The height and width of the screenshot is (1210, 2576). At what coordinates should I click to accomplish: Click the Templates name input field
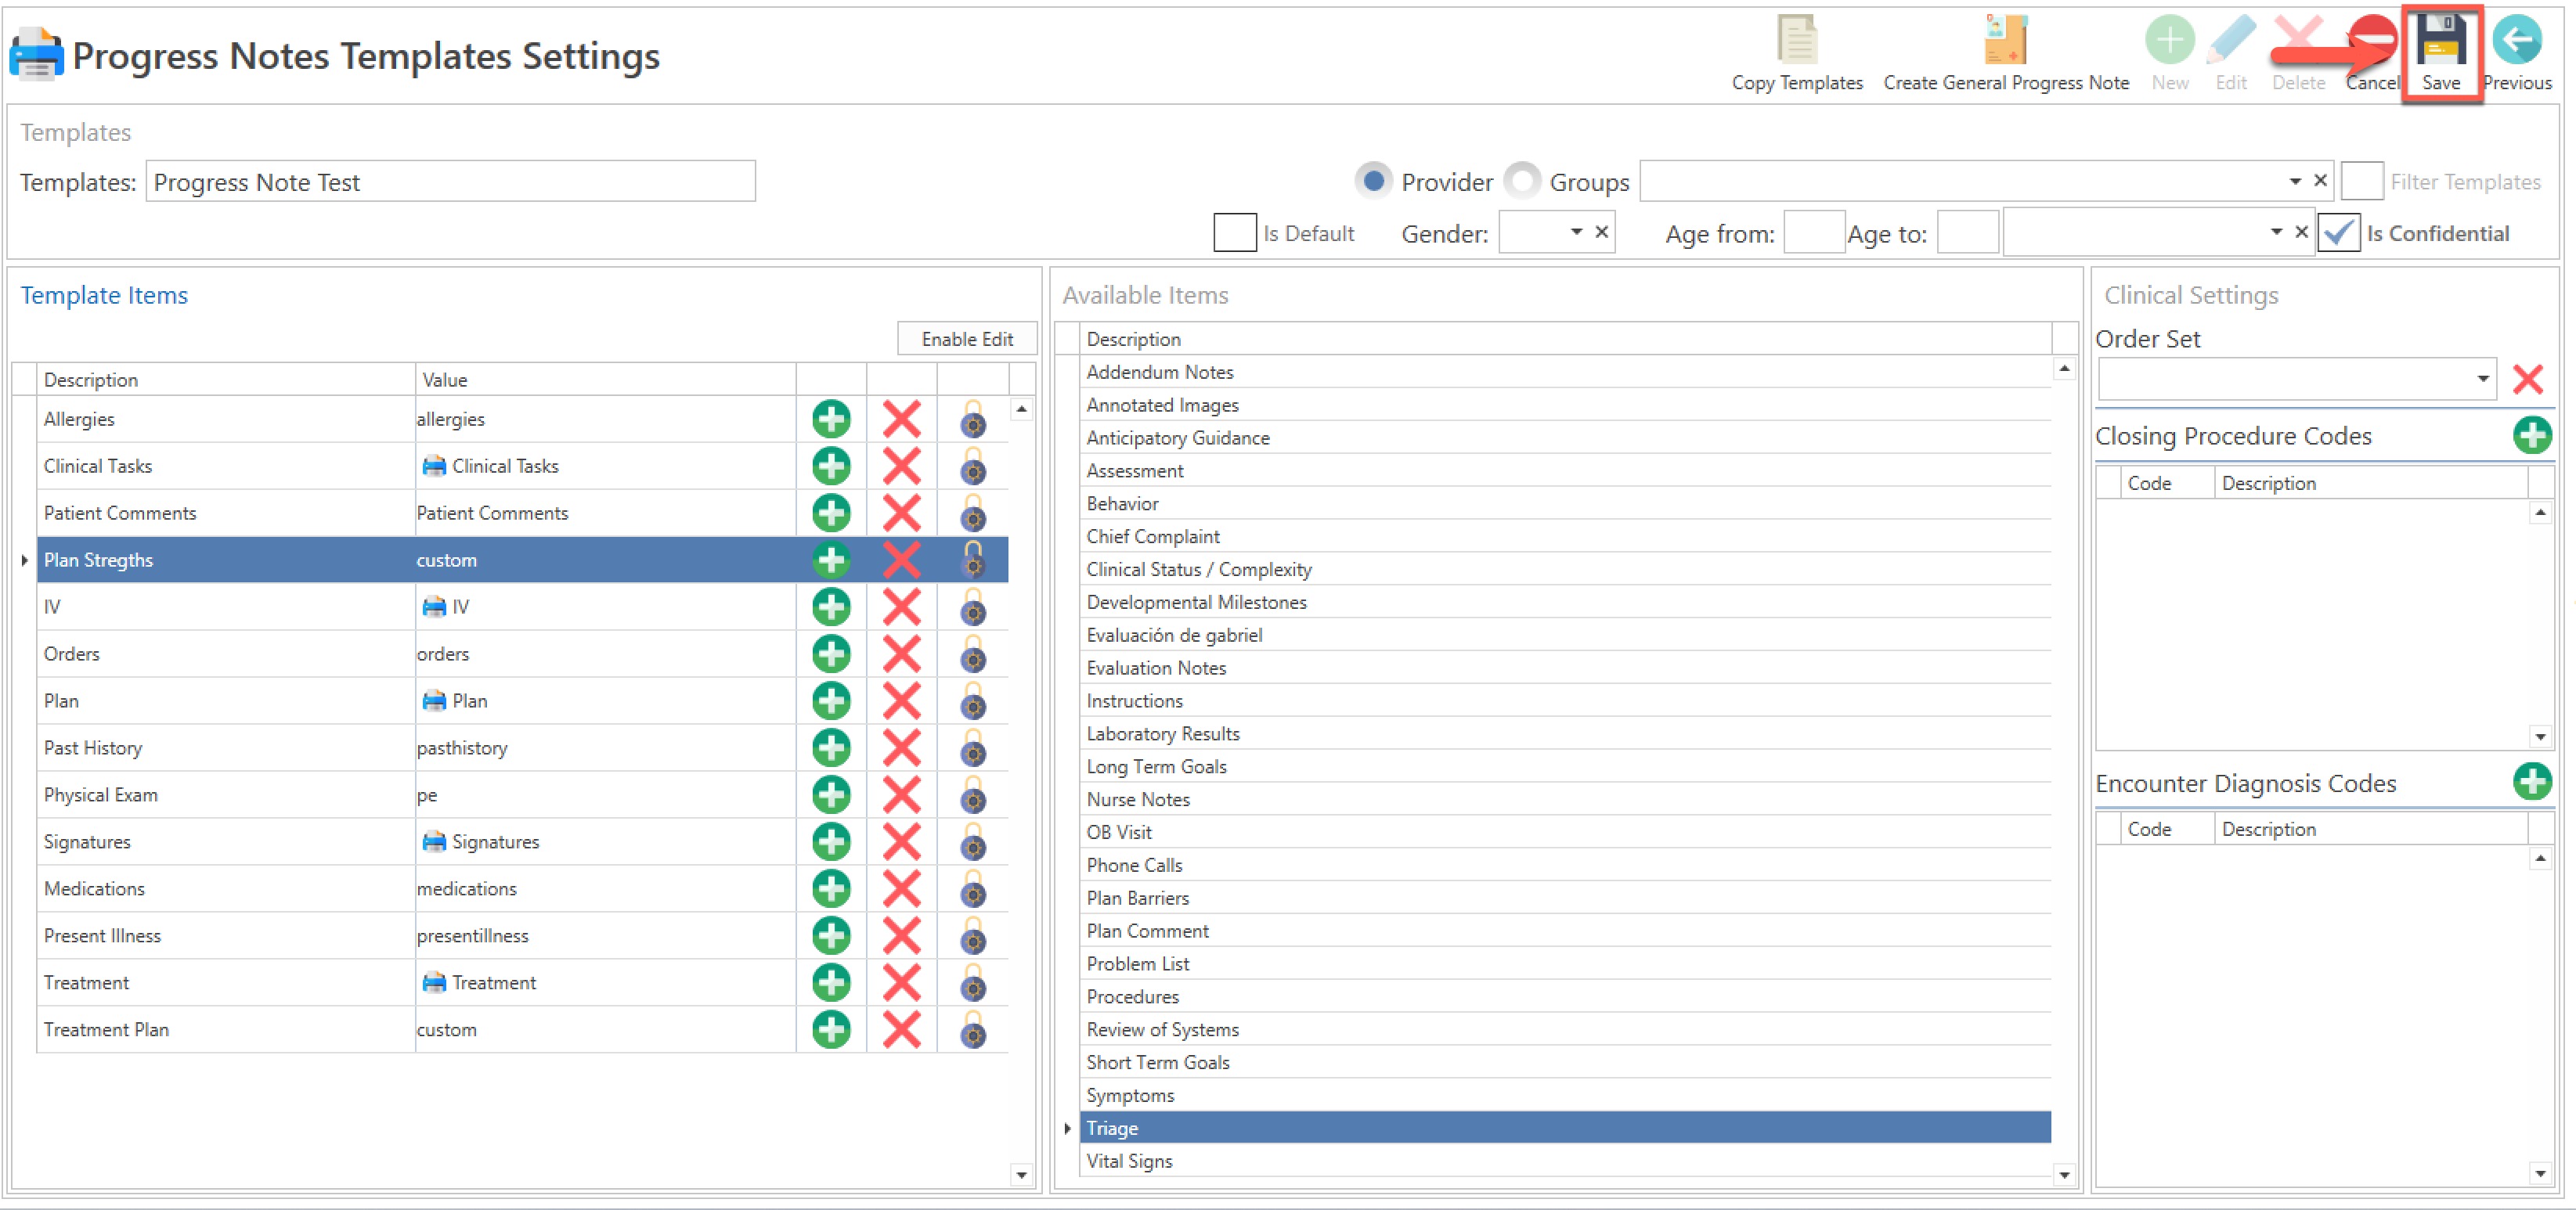coord(450,182)
